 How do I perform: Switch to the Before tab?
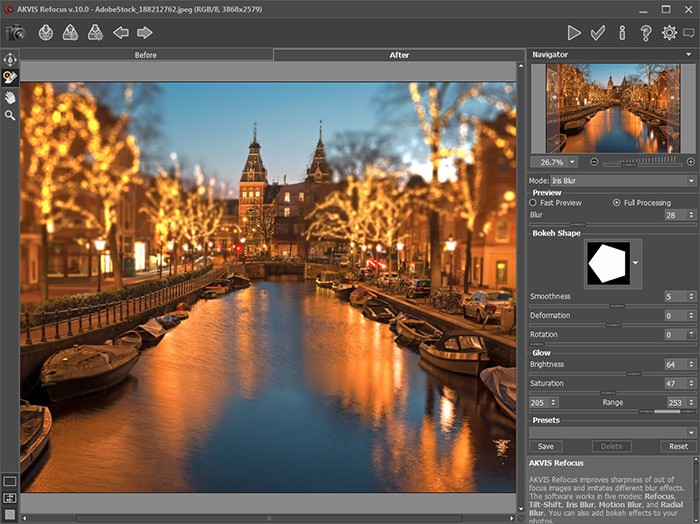click(146, 55)
